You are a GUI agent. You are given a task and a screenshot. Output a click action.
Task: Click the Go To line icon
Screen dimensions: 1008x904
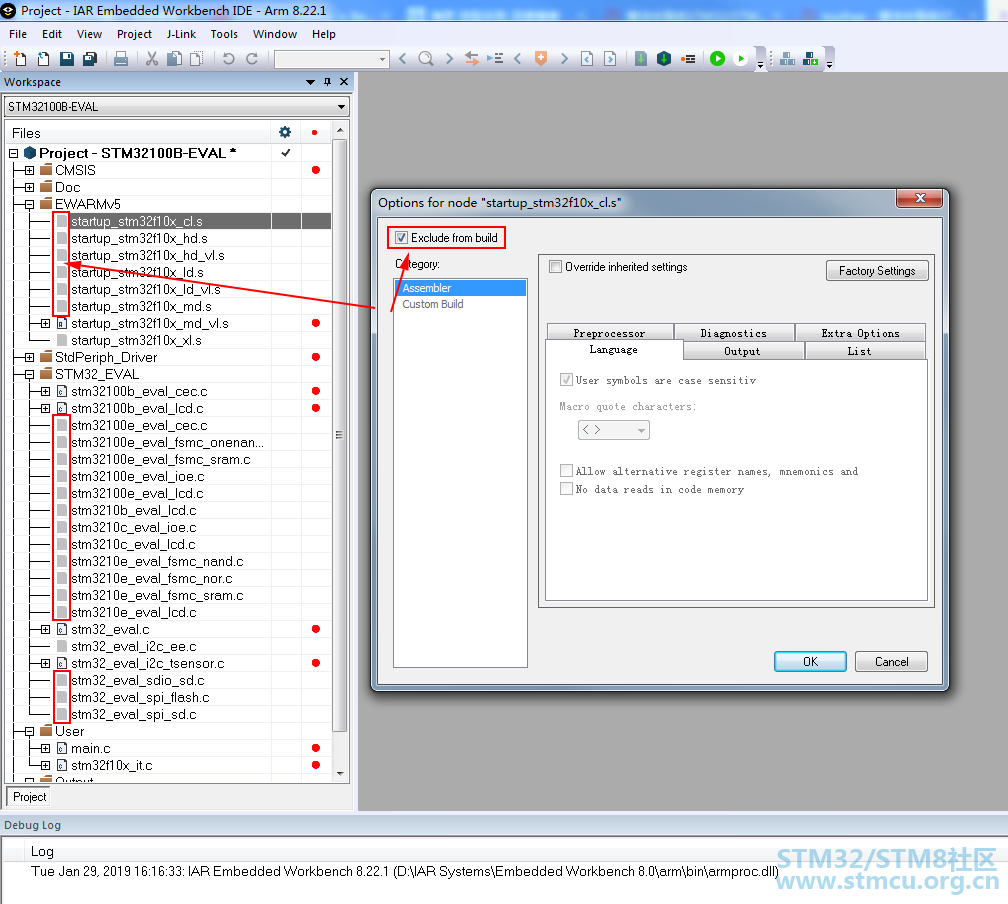click(495, 59)
